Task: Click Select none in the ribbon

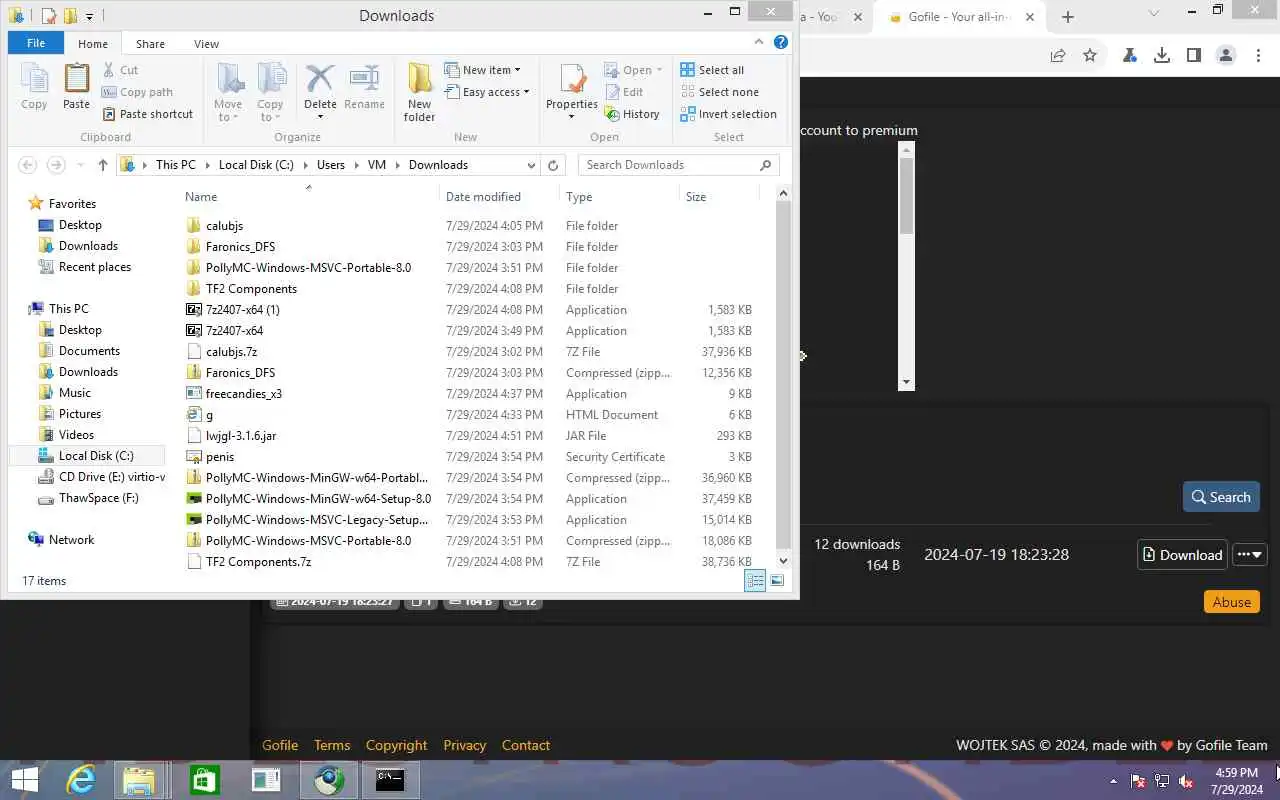Action: click(719, 92)
